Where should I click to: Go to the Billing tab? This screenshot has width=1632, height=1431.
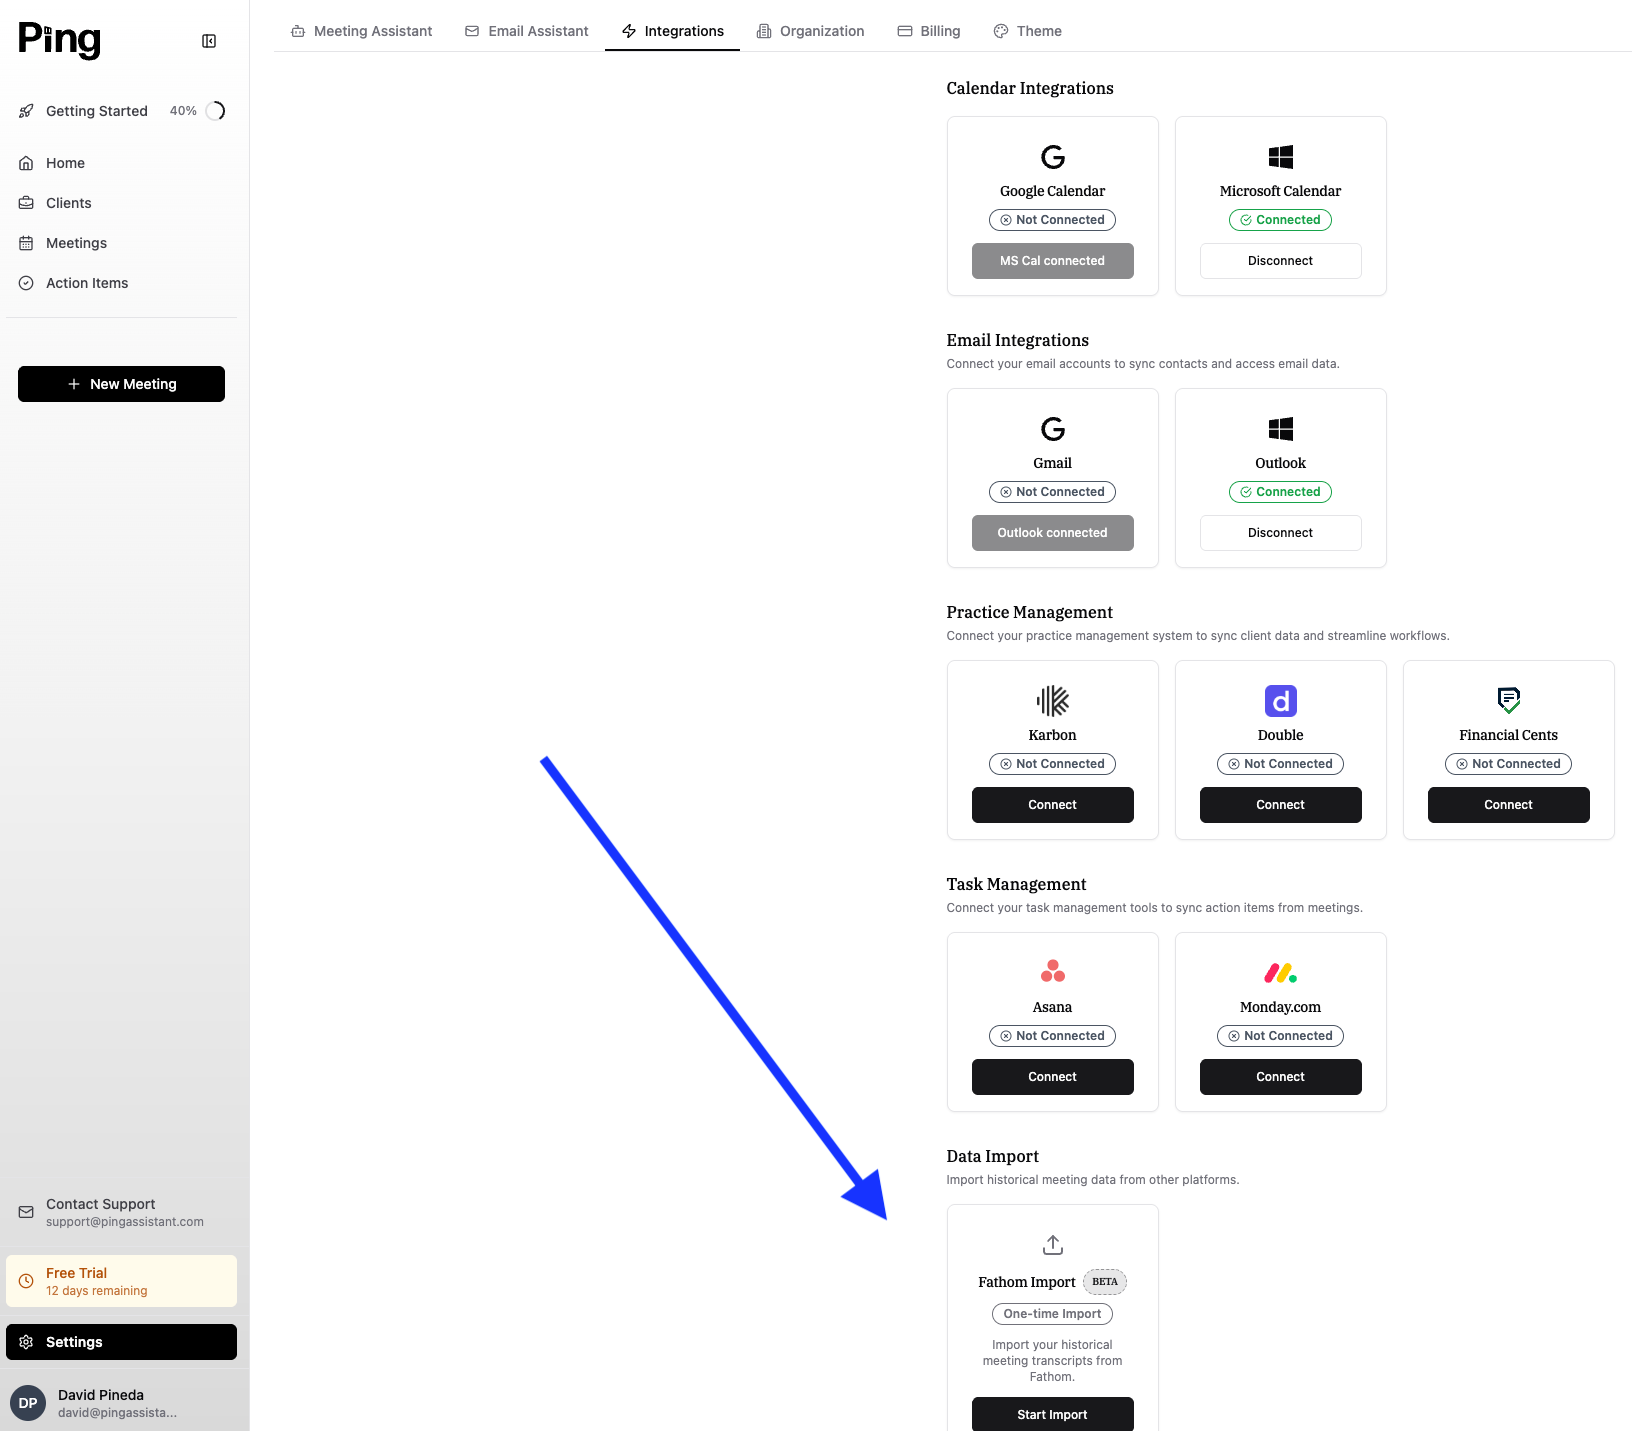pos(928,31)
